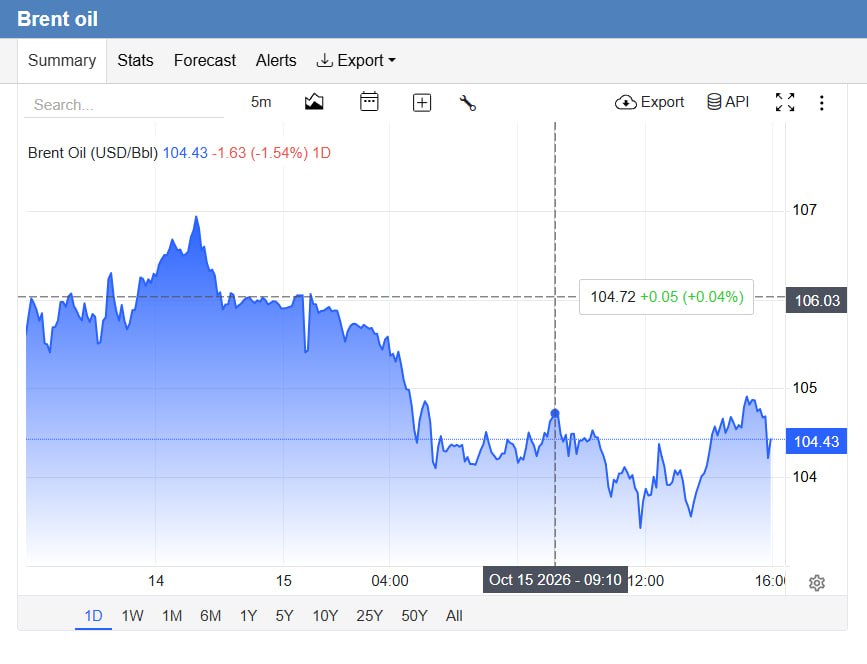The width and height of the screenshot is (867, 664).
Task: Focus the Search input field
Action: pyautogui.click(x=124, y=104)
